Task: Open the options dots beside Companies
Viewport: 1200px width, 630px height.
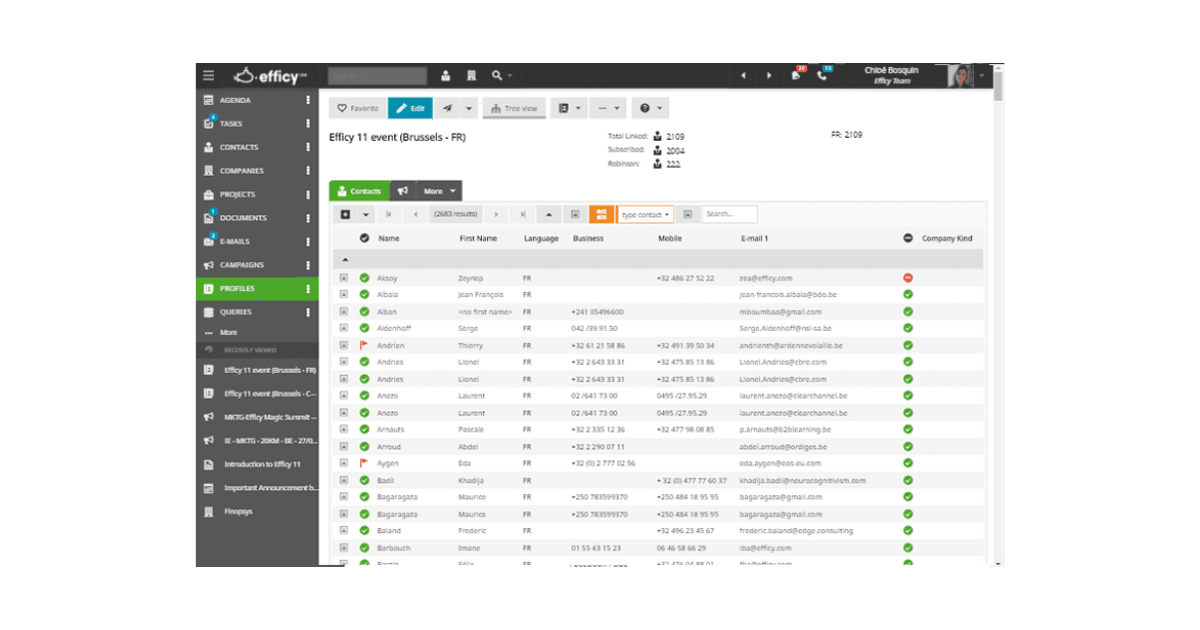Action: (x=308, y=171)
